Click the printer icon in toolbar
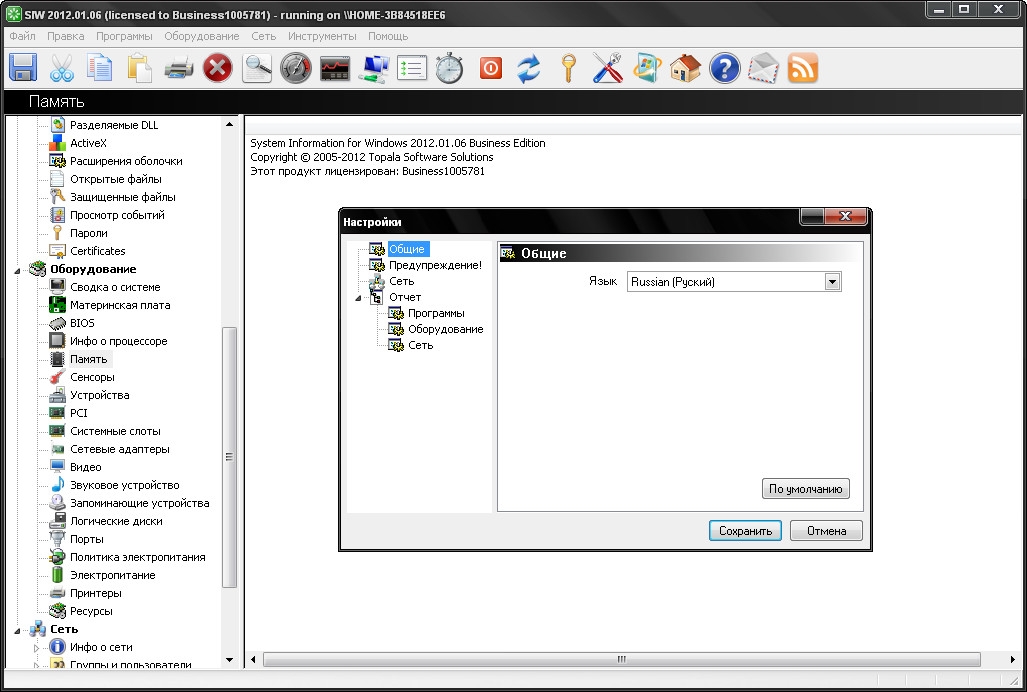 click(x=178, y=68)
